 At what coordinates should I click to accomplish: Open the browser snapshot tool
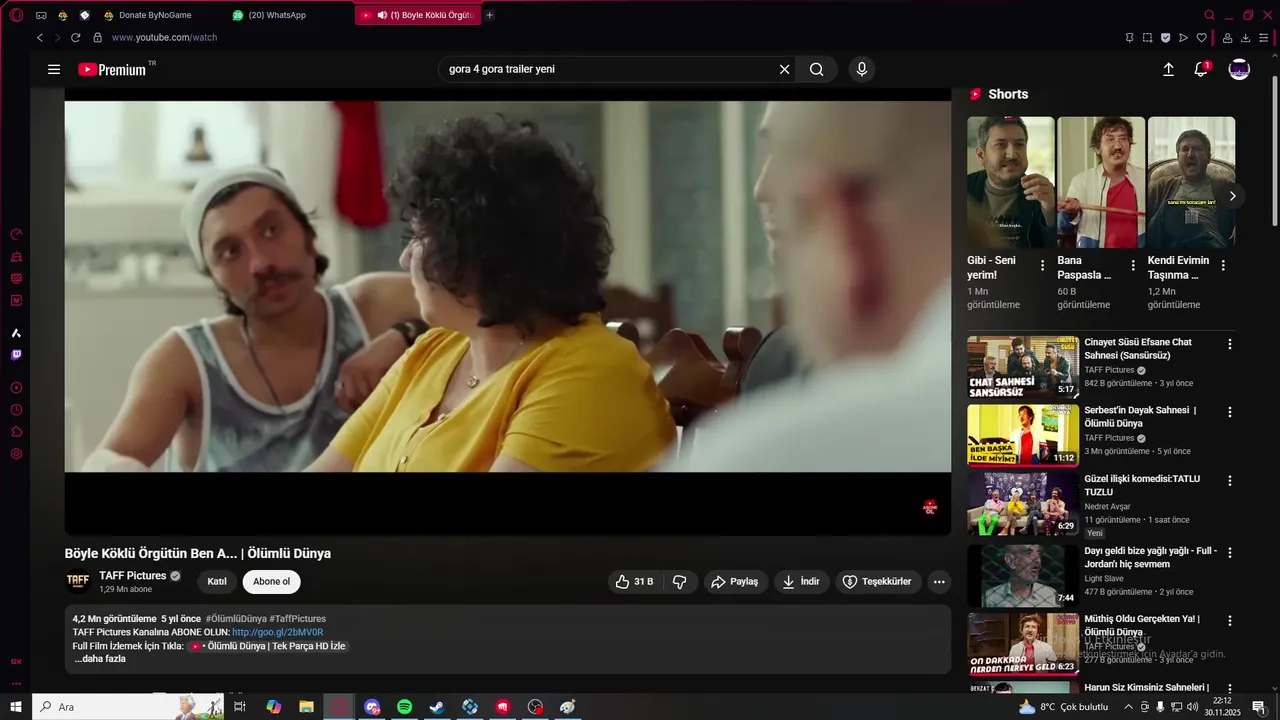click(1147, 38)
